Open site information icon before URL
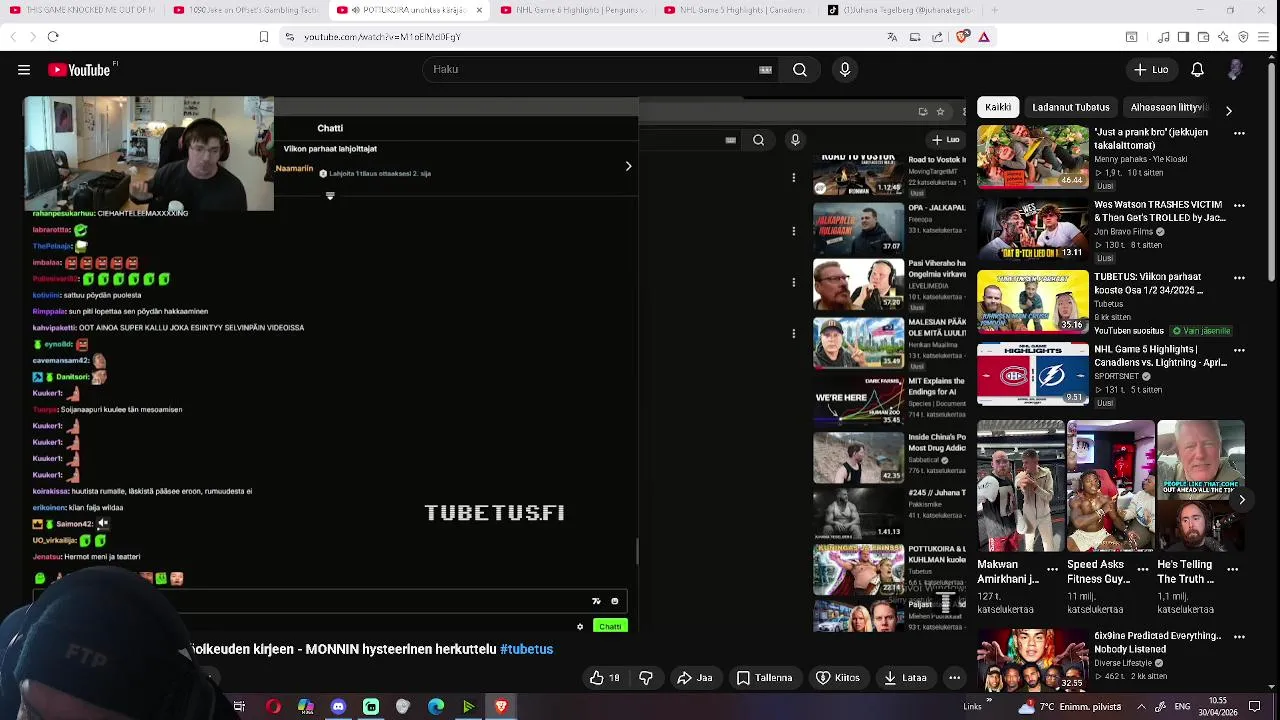This screenshot has width=1280, height=720. click(289, 37)
